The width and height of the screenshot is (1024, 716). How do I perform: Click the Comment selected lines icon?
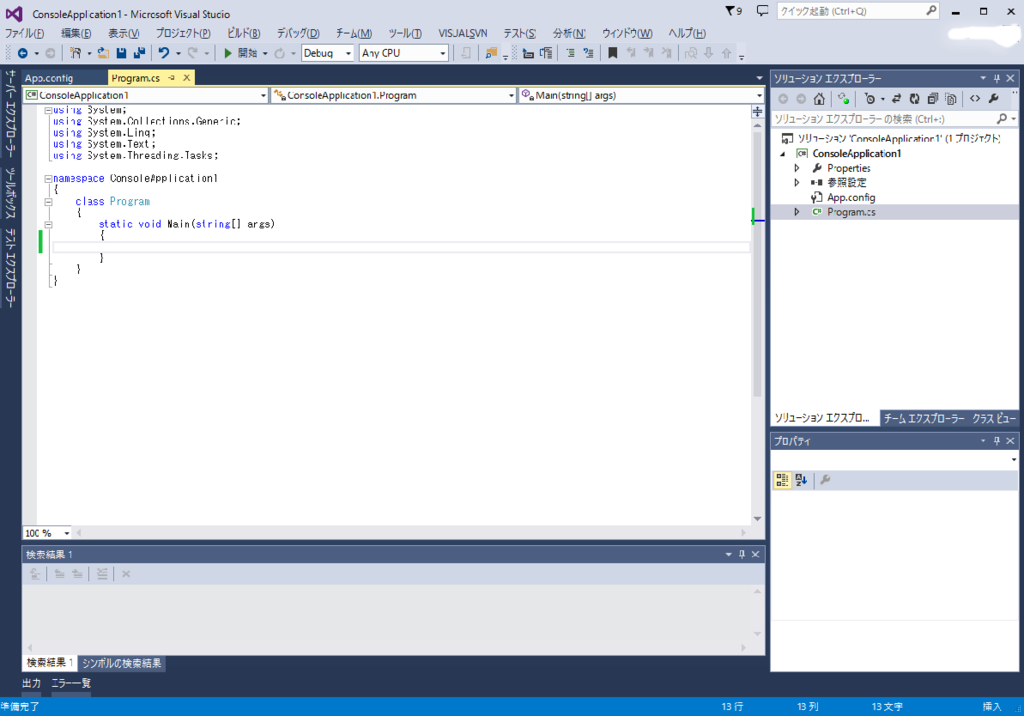570,53
